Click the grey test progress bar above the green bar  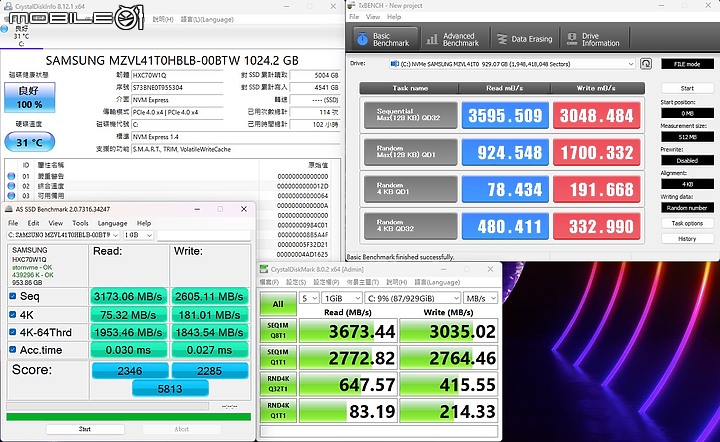[x=107, y=406]
